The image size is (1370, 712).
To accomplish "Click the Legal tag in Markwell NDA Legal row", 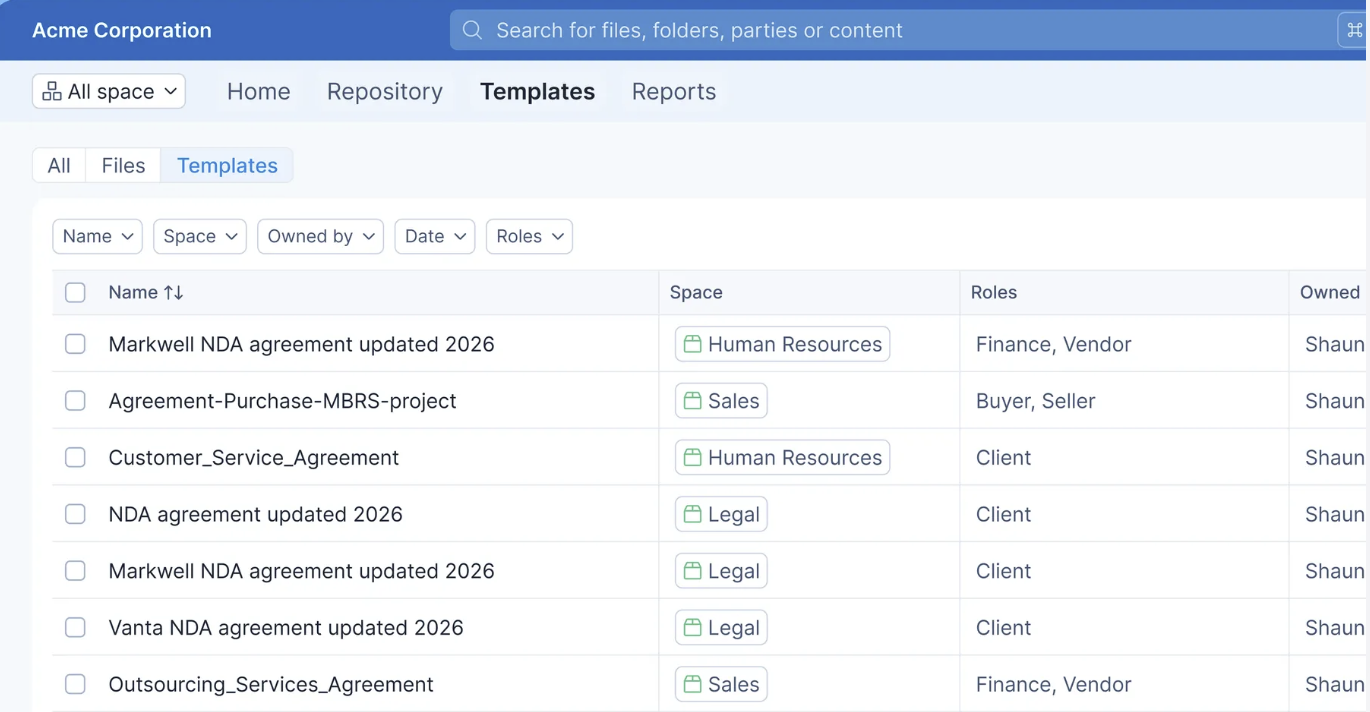I will click(721, 571).
